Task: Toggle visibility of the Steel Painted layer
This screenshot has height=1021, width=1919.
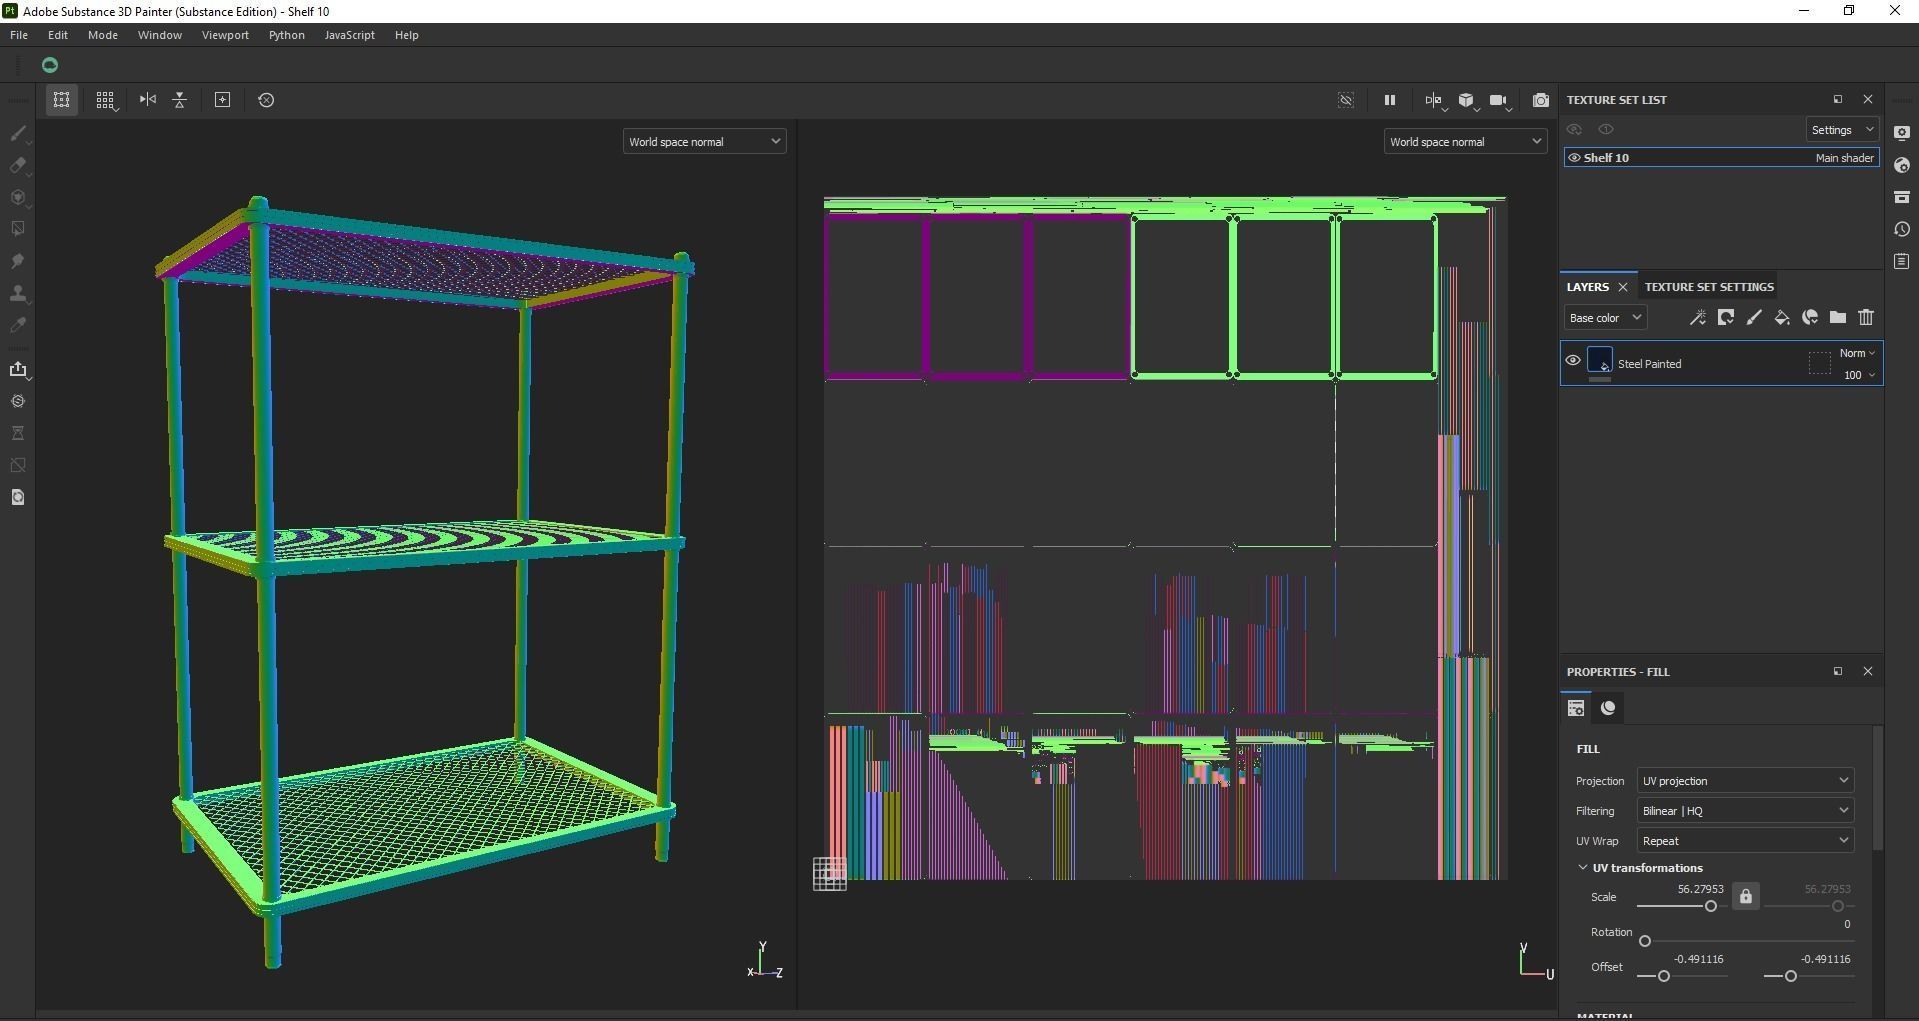Action: click(x=1573, y=362)
